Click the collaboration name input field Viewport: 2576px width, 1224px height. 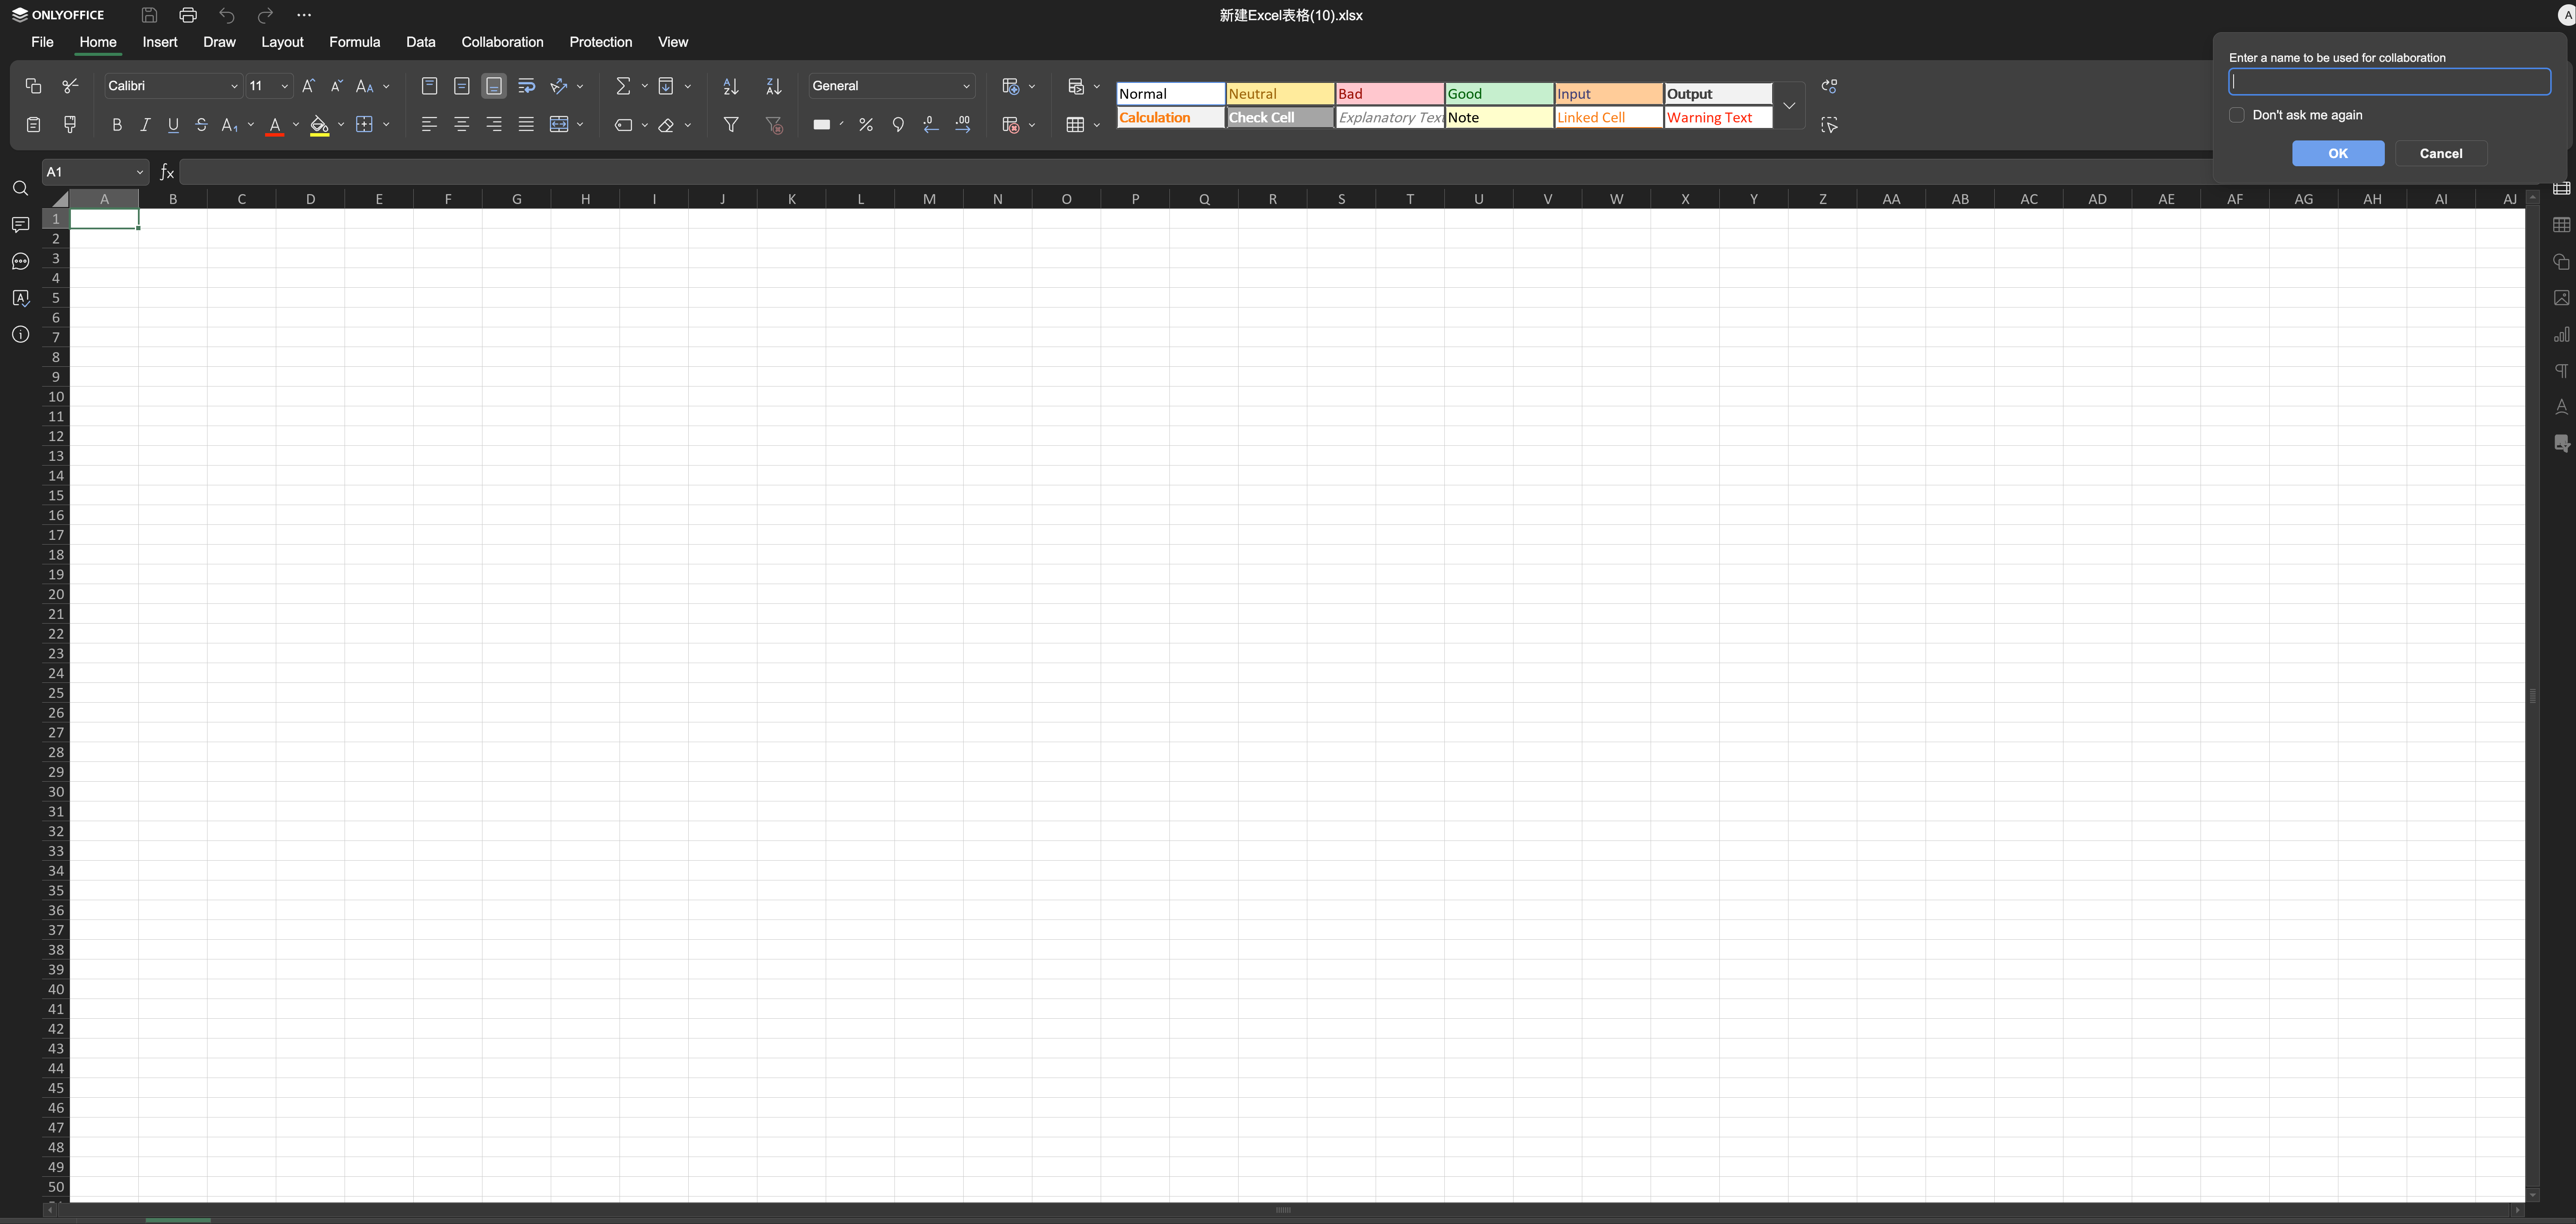click(2389, 82)
